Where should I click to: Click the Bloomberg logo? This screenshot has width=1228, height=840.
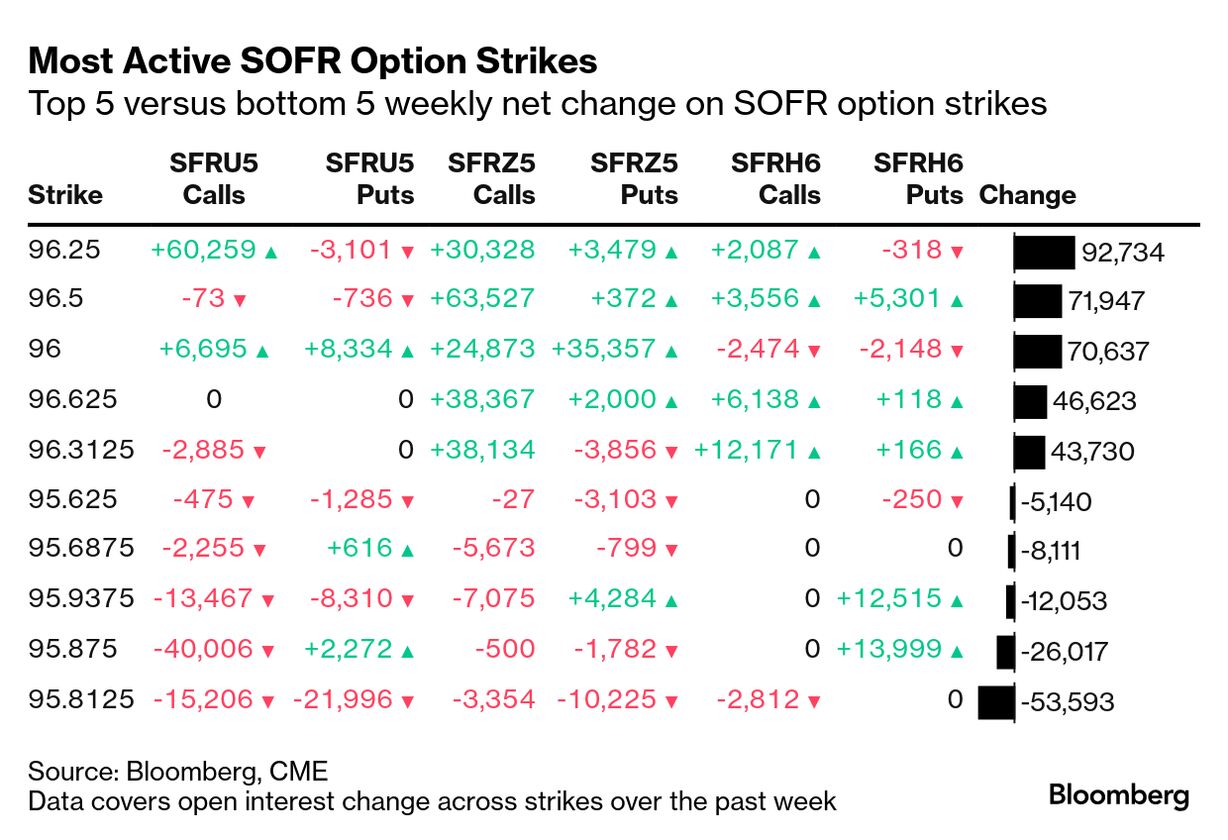[1118, 796]
